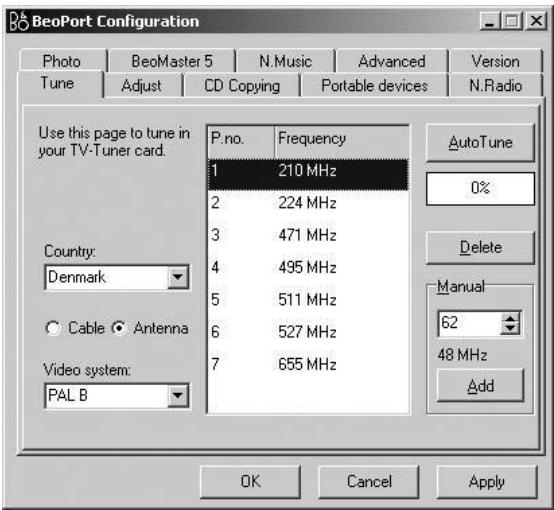Click the tune-in instruction text

(x=114, y=142)
